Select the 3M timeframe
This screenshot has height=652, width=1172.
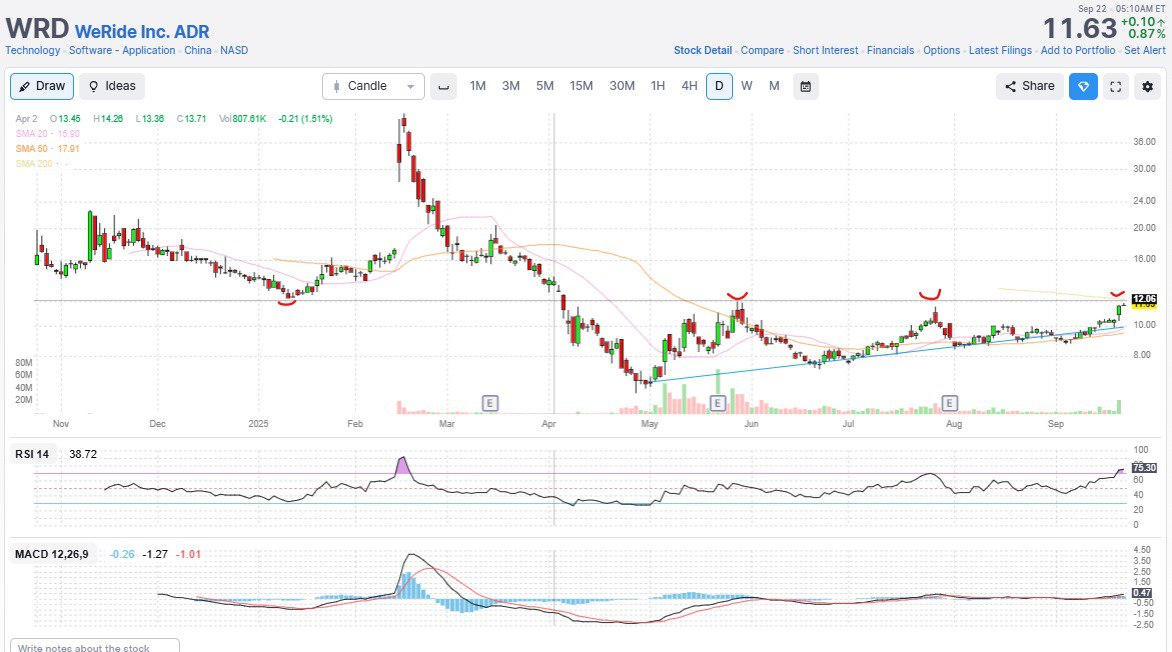[511, 86]
